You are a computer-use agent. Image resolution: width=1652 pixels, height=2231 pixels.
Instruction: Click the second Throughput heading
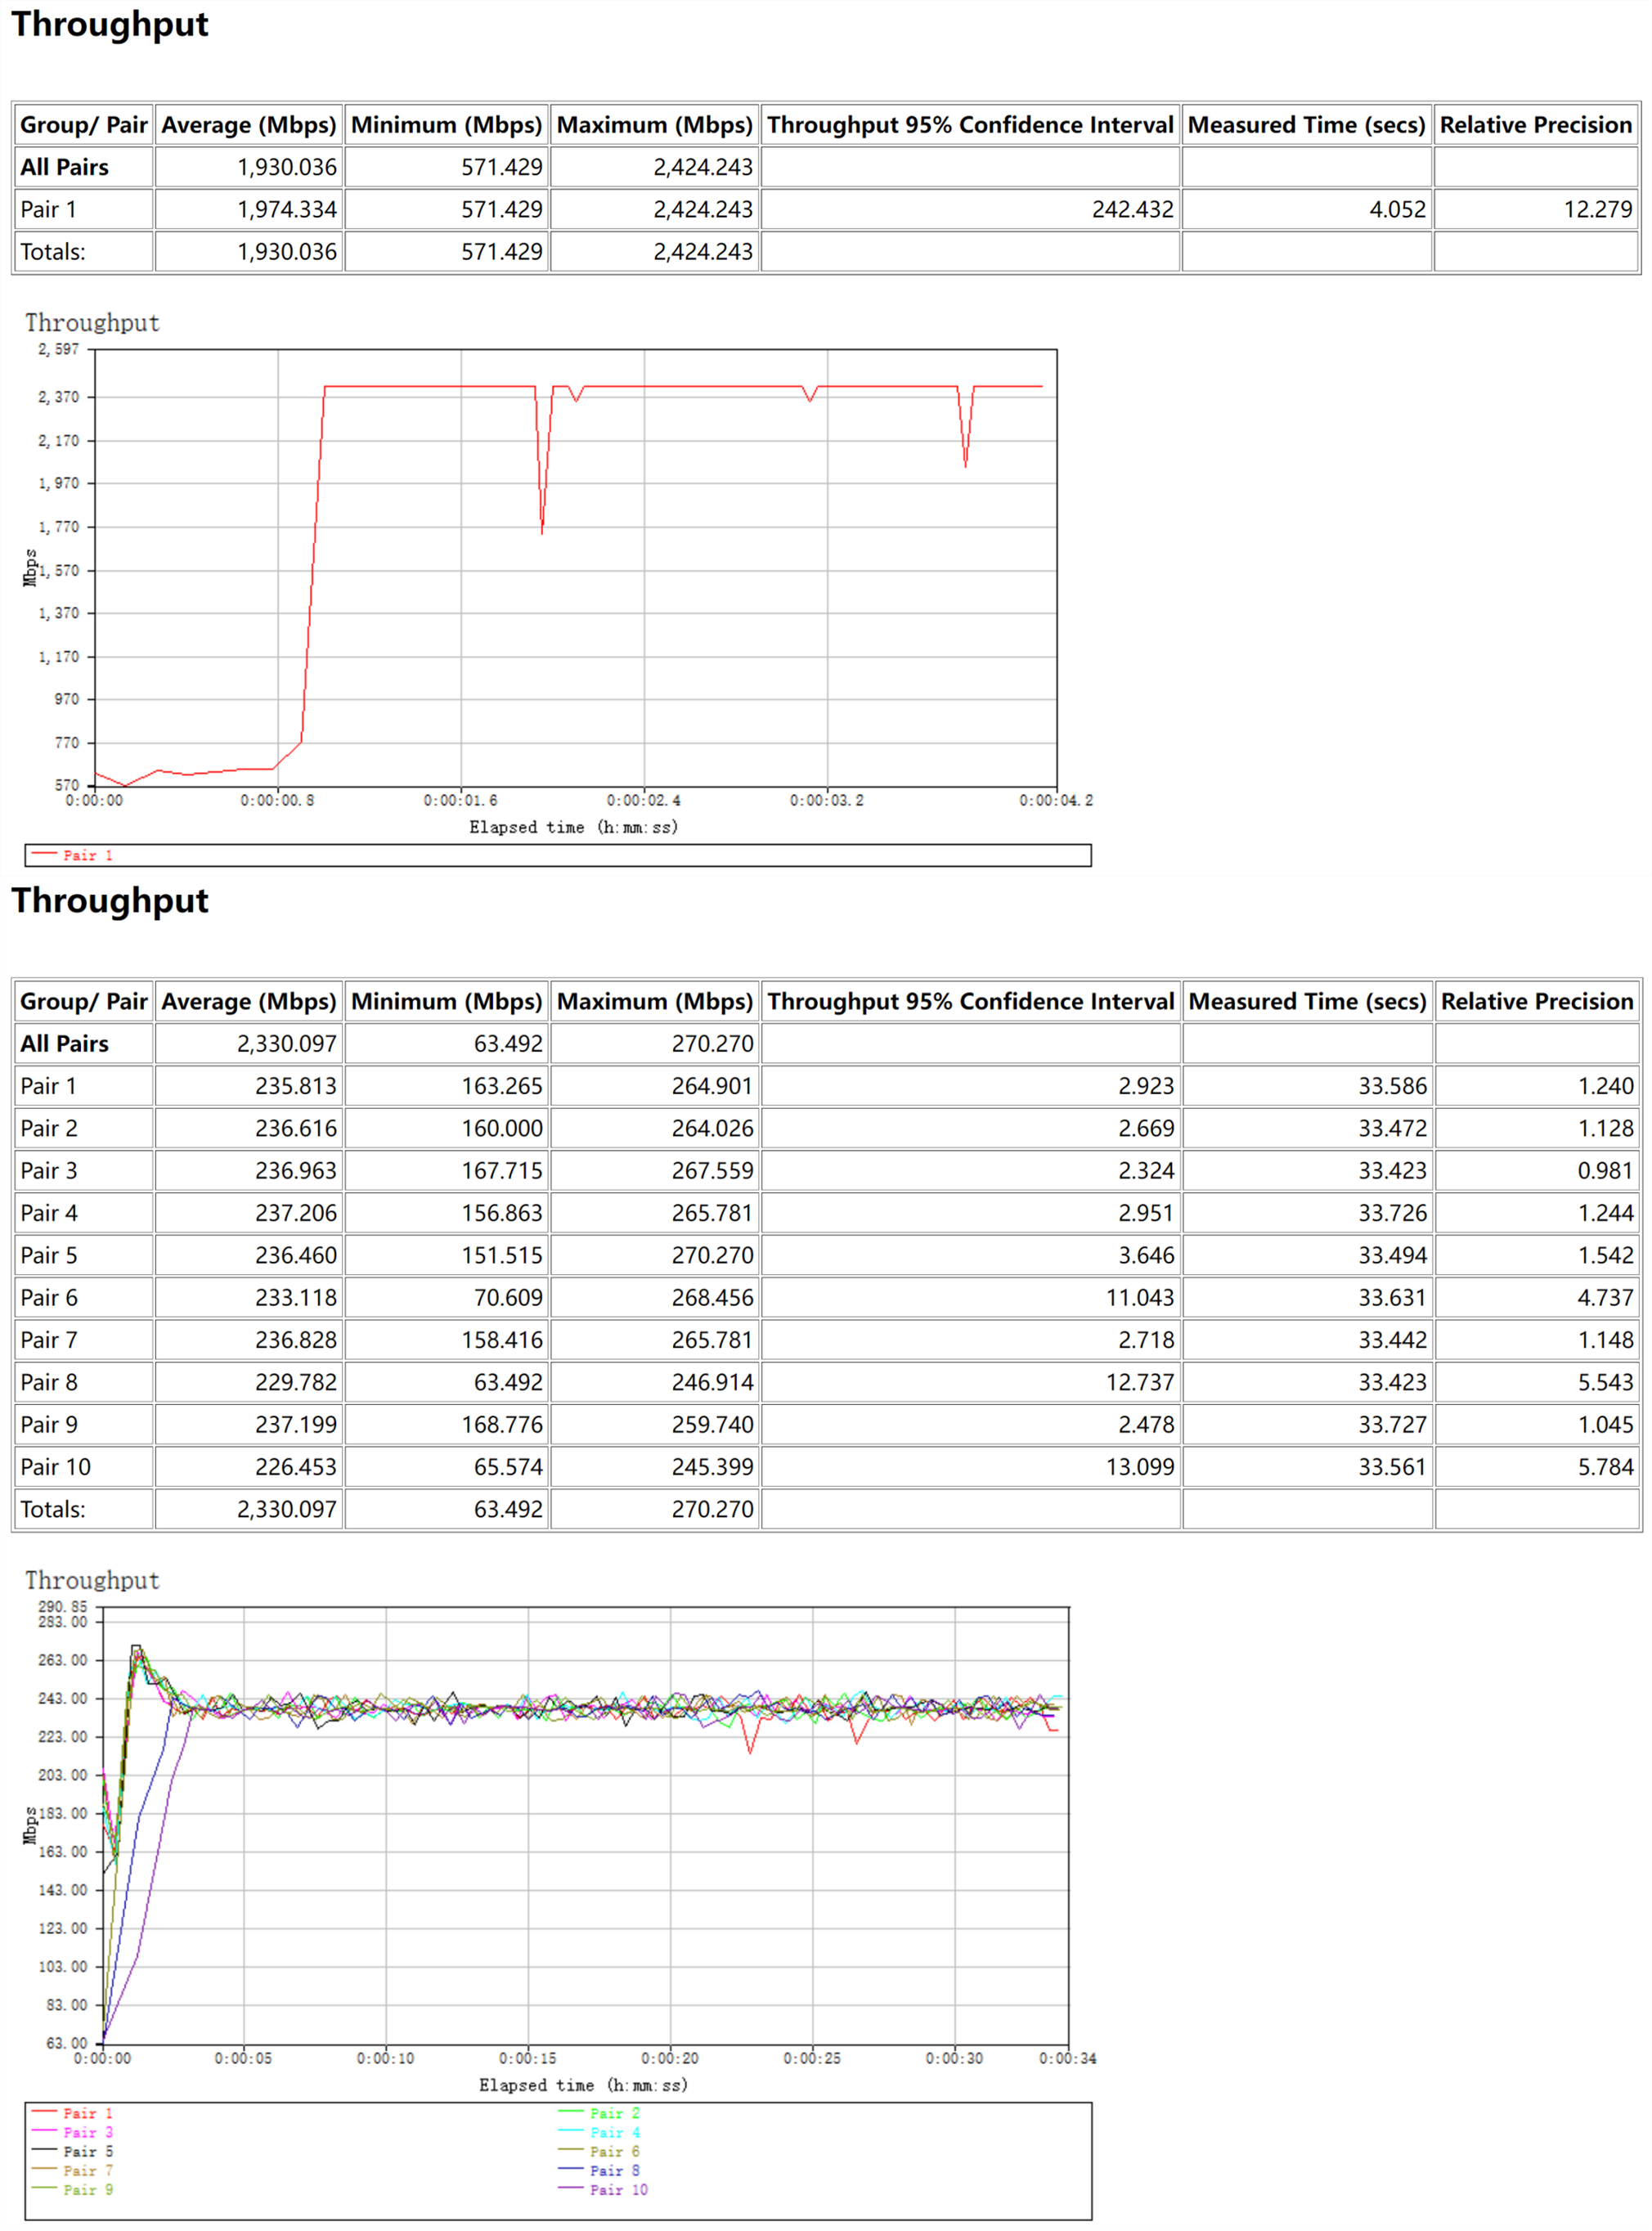click(x=110, y=901)
